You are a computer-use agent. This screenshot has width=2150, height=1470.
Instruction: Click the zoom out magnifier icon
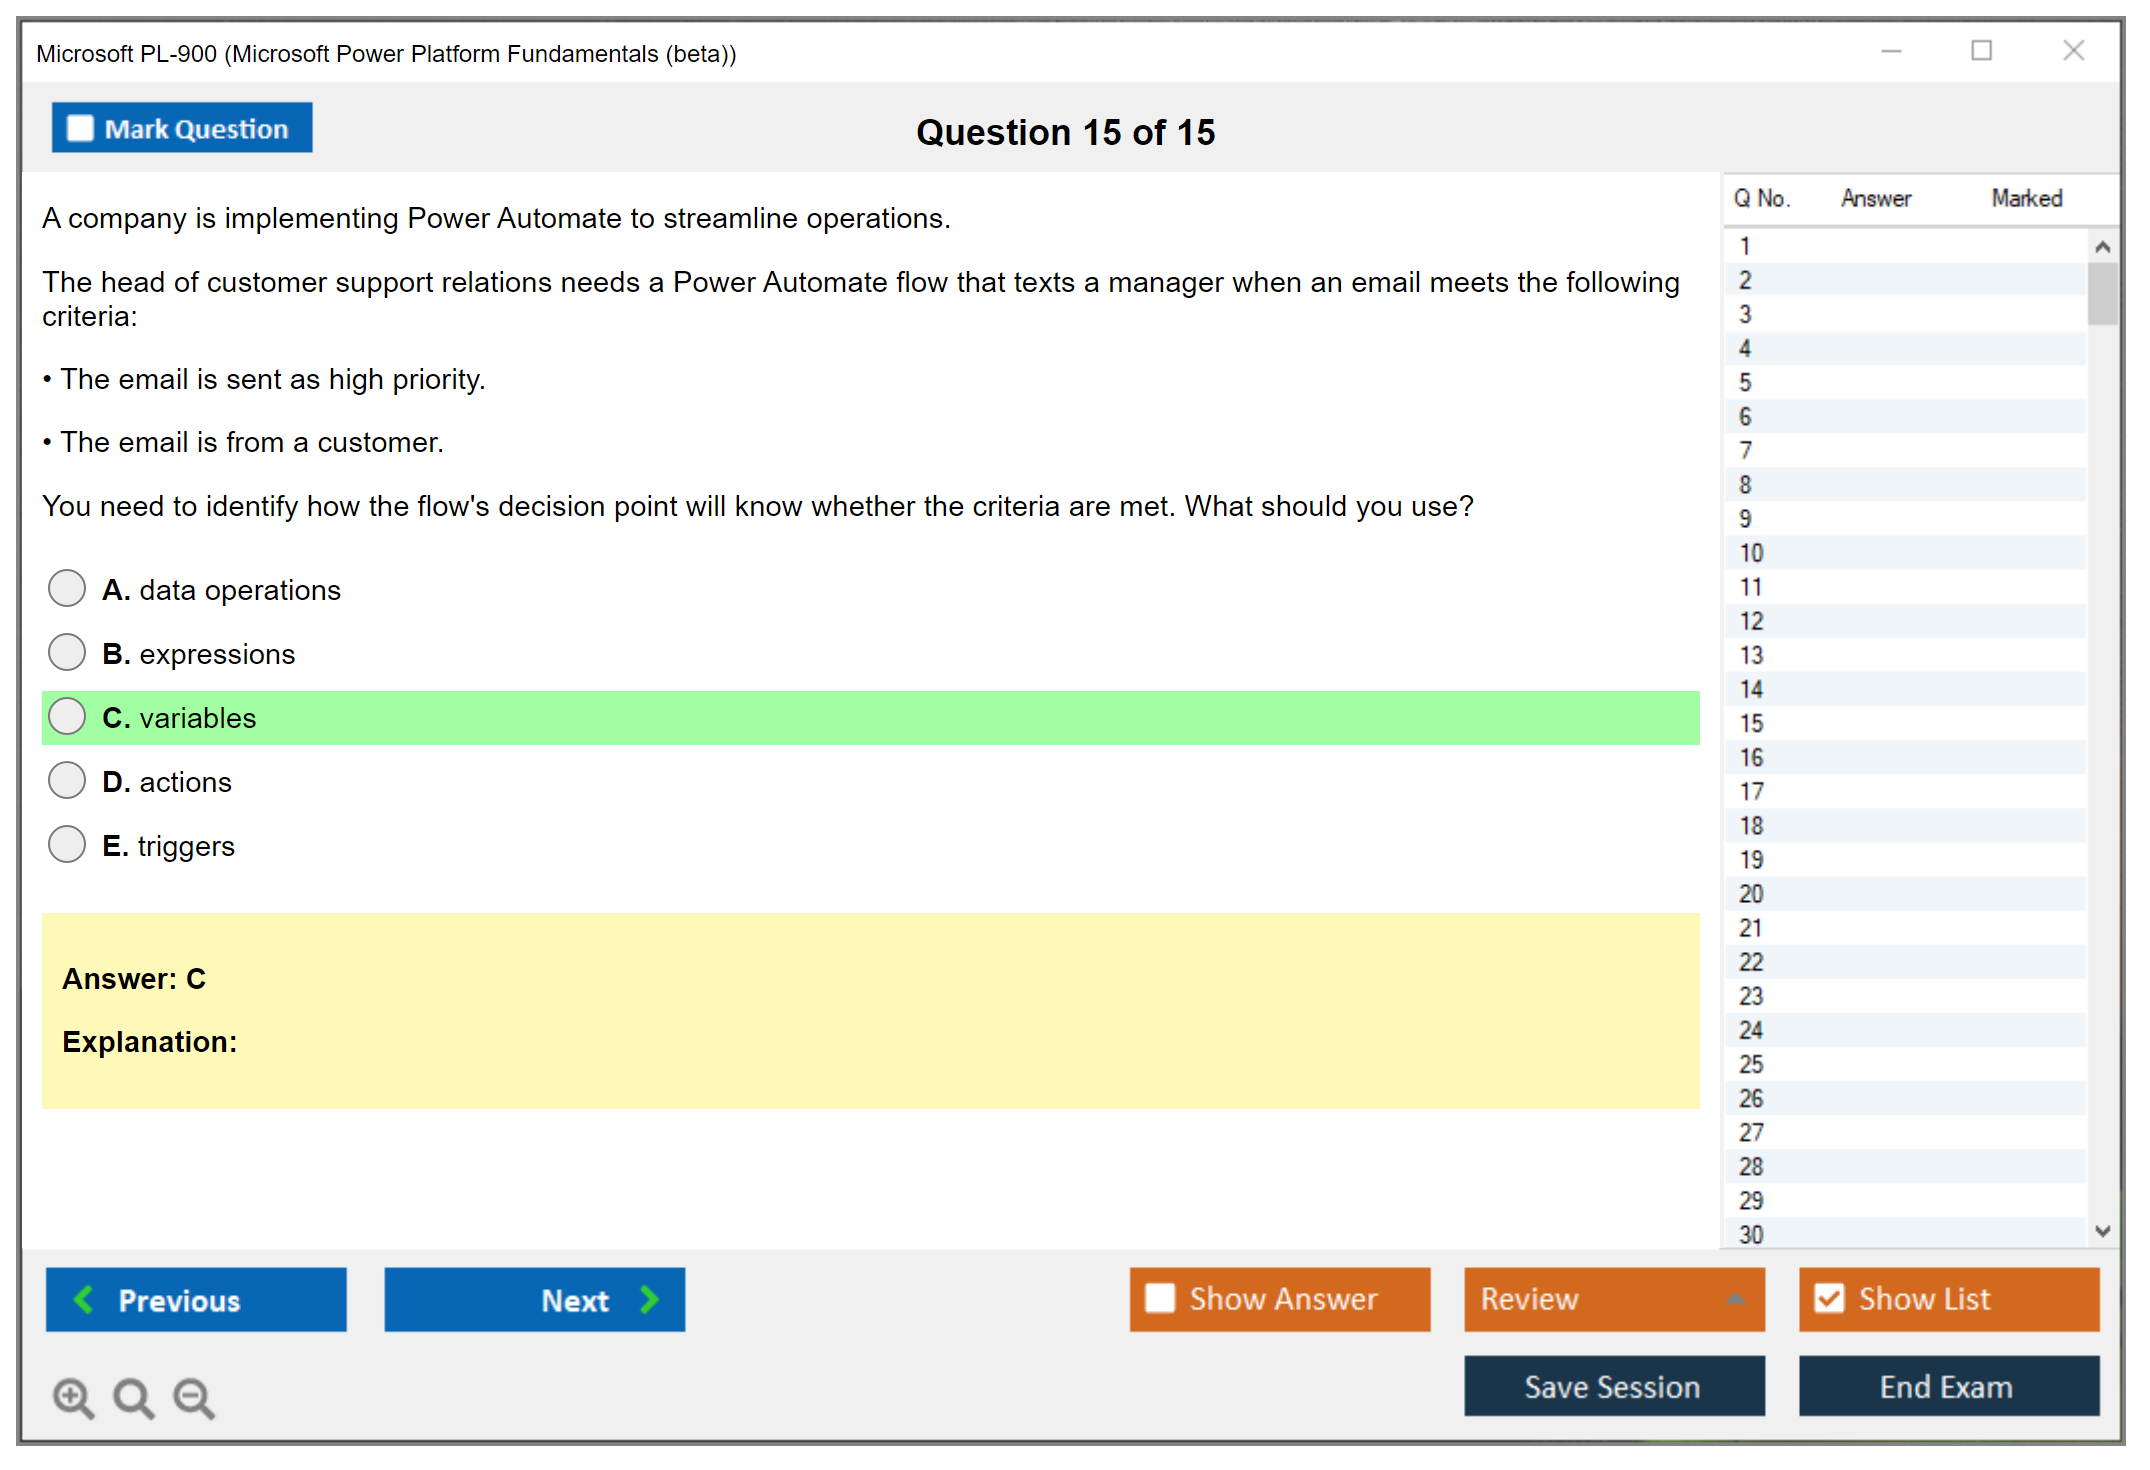(194, 1398)
